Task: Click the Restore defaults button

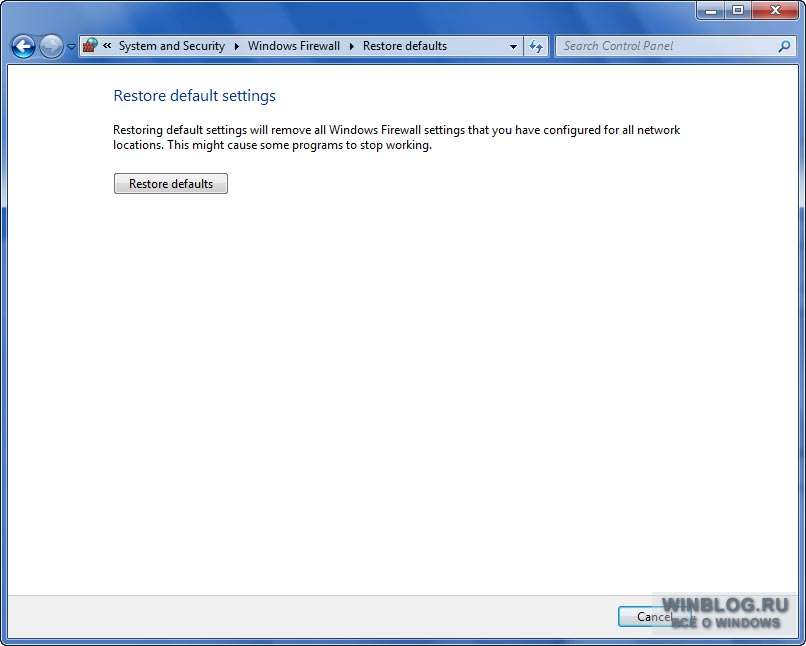Action: pos(171,183)
